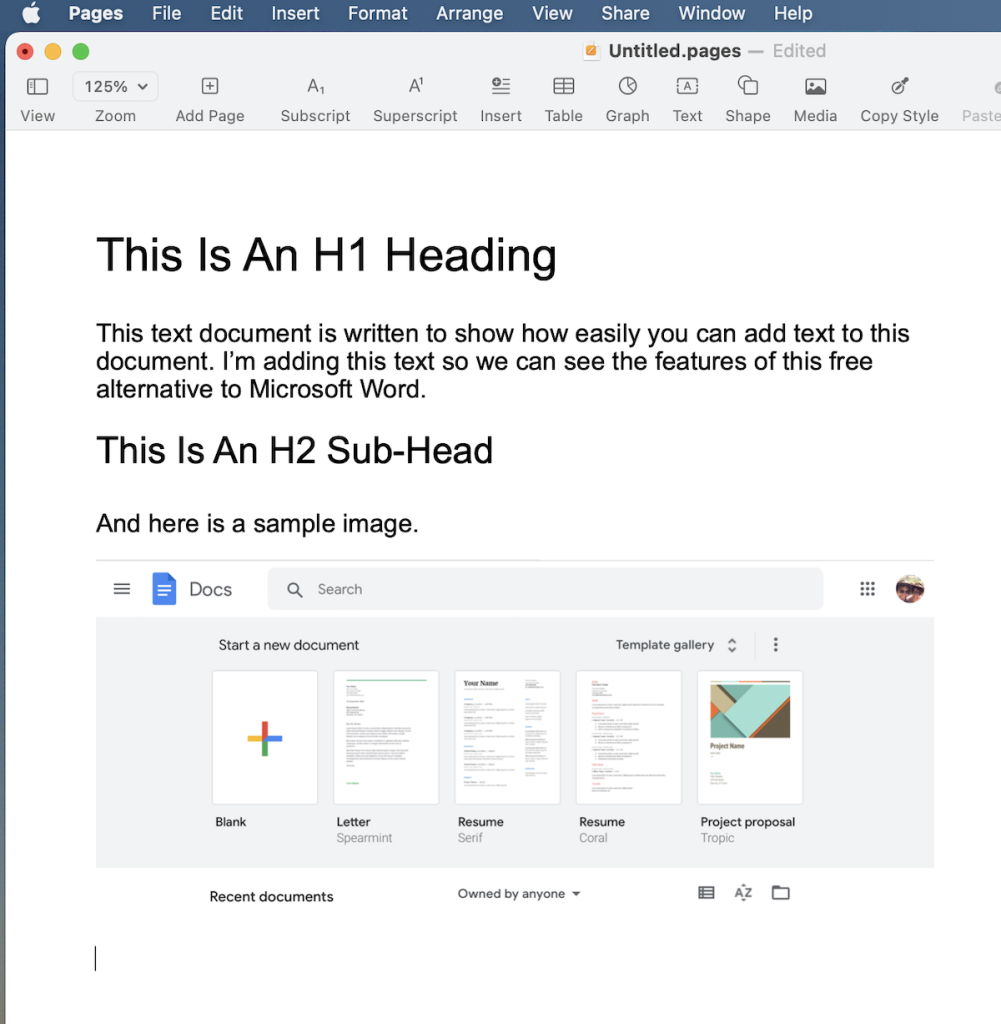The image size is (1001, 1024).
Task: Open the Apple menu
Action: tap(31, 13)
